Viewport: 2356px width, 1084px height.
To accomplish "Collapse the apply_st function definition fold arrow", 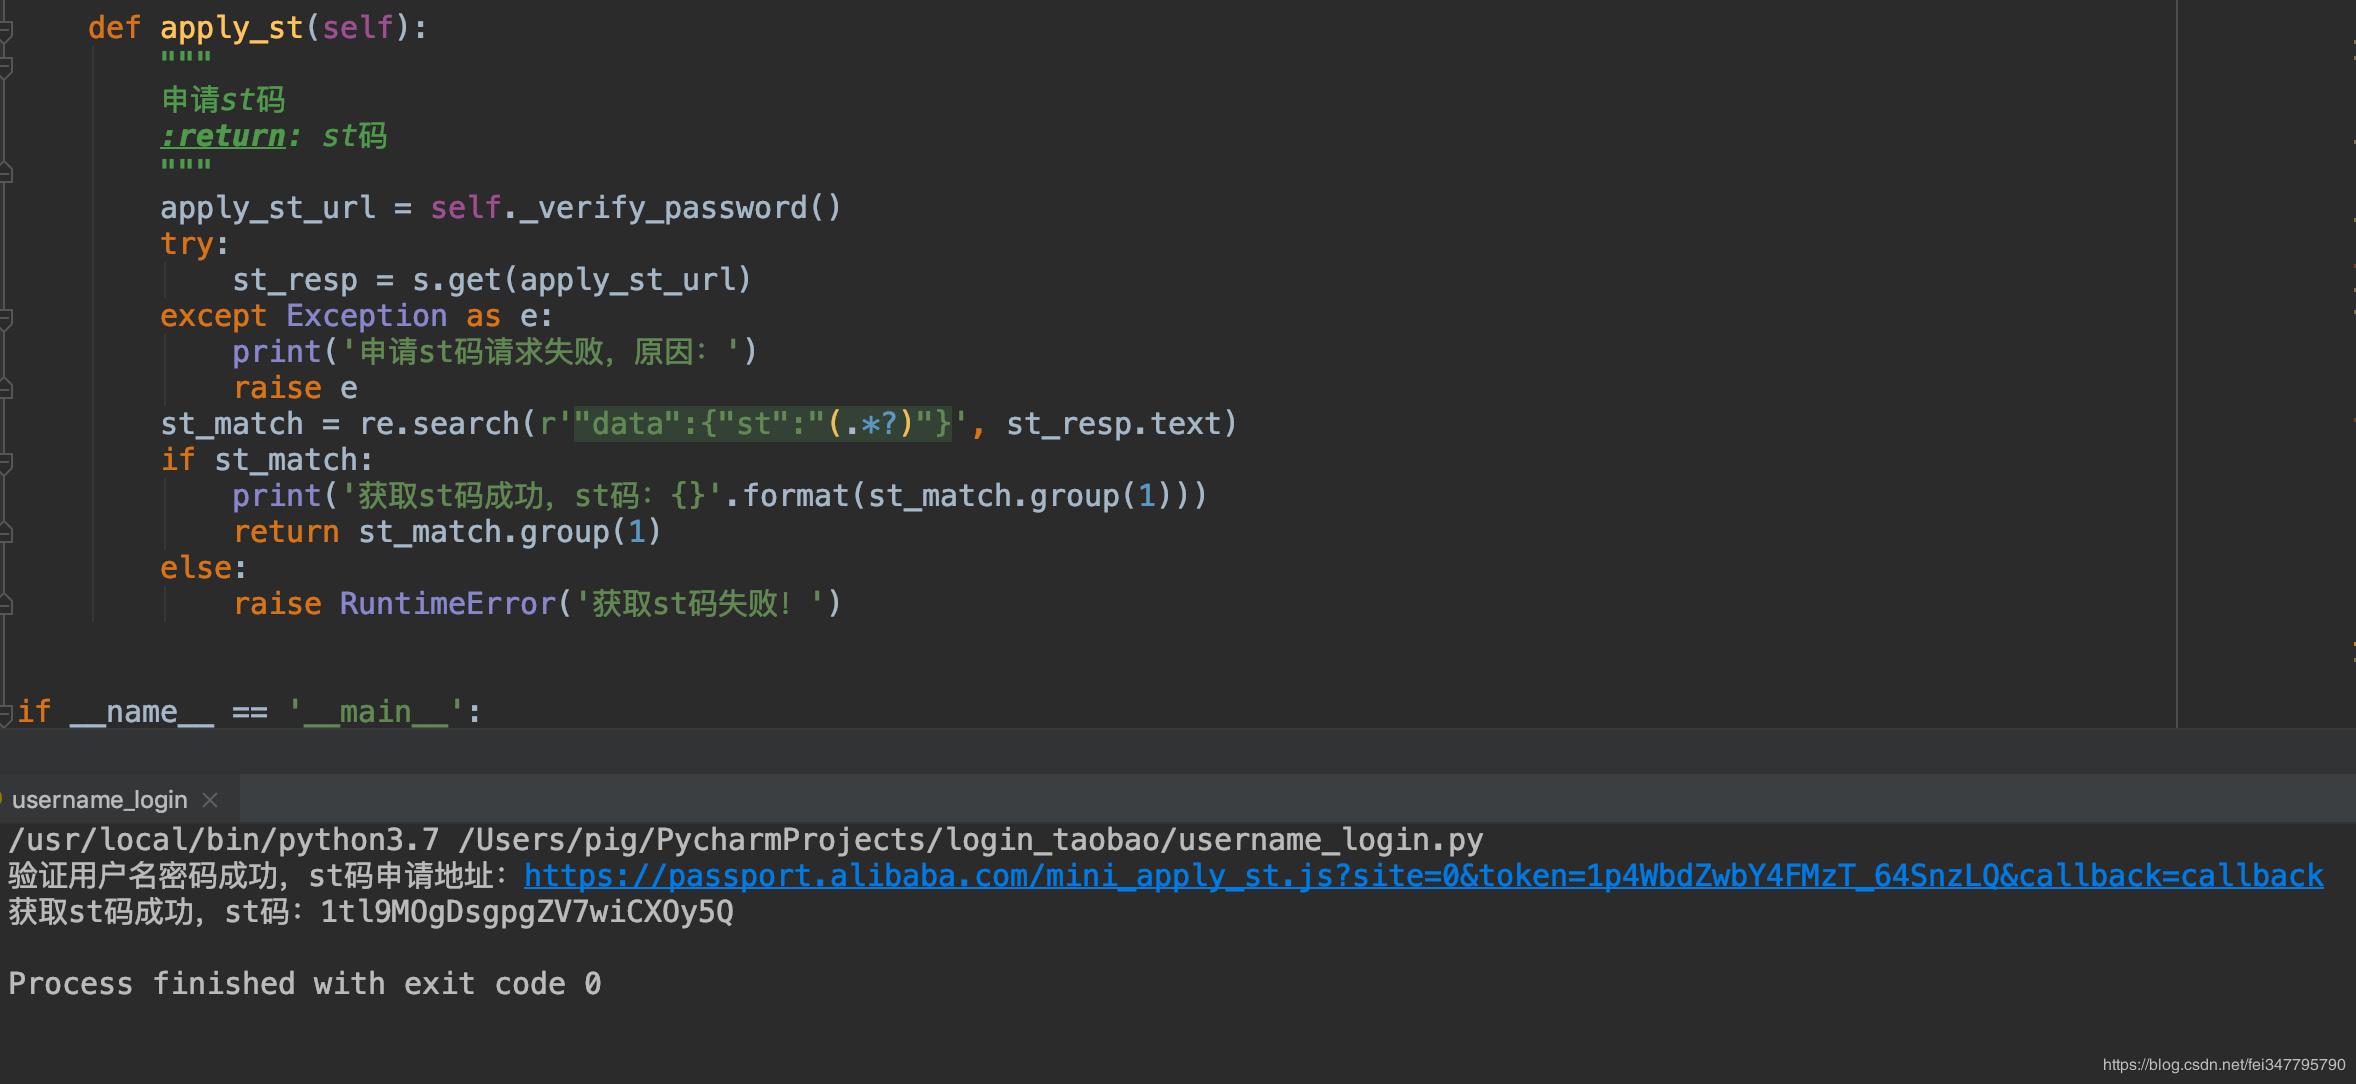I will pos(8,27).
